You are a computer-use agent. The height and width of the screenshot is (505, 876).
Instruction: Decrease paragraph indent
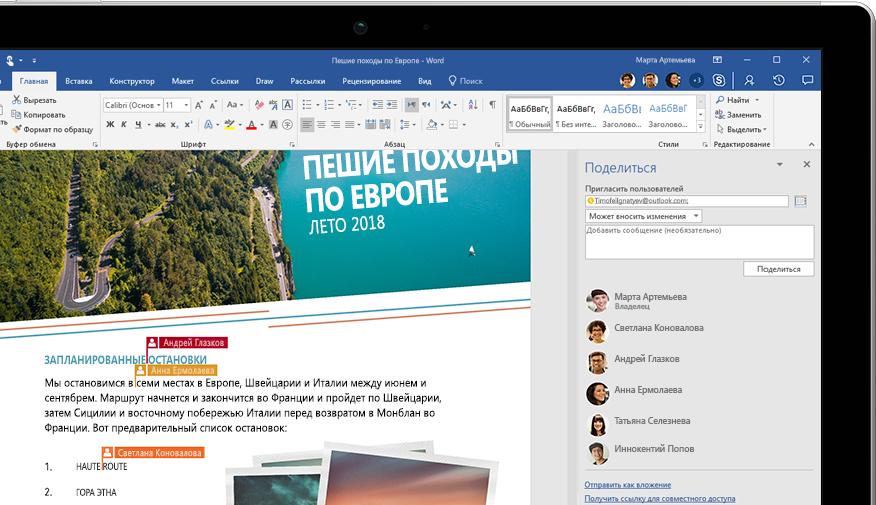(x=378, y=104)
